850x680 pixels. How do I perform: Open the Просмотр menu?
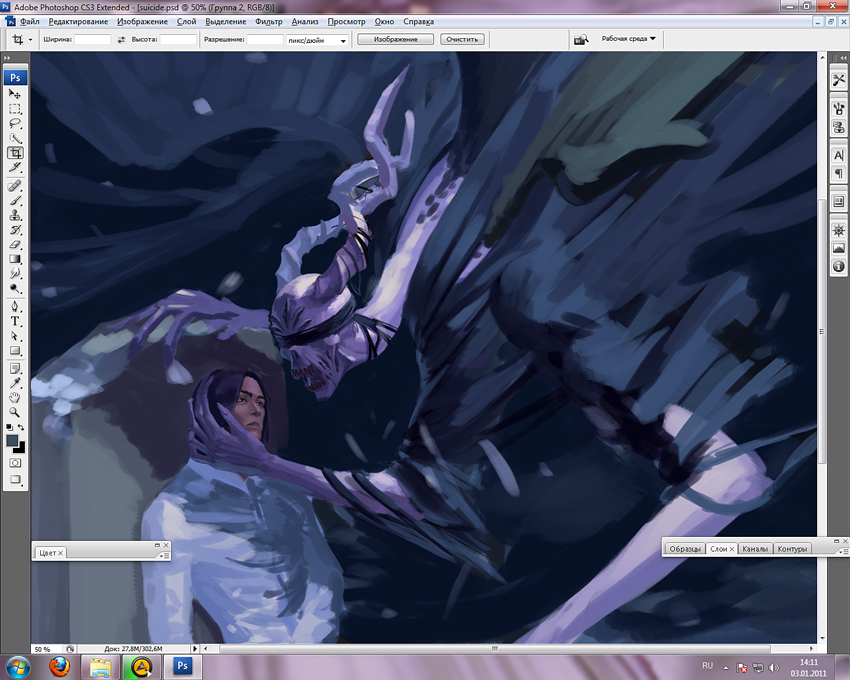(x=346, y=22)
